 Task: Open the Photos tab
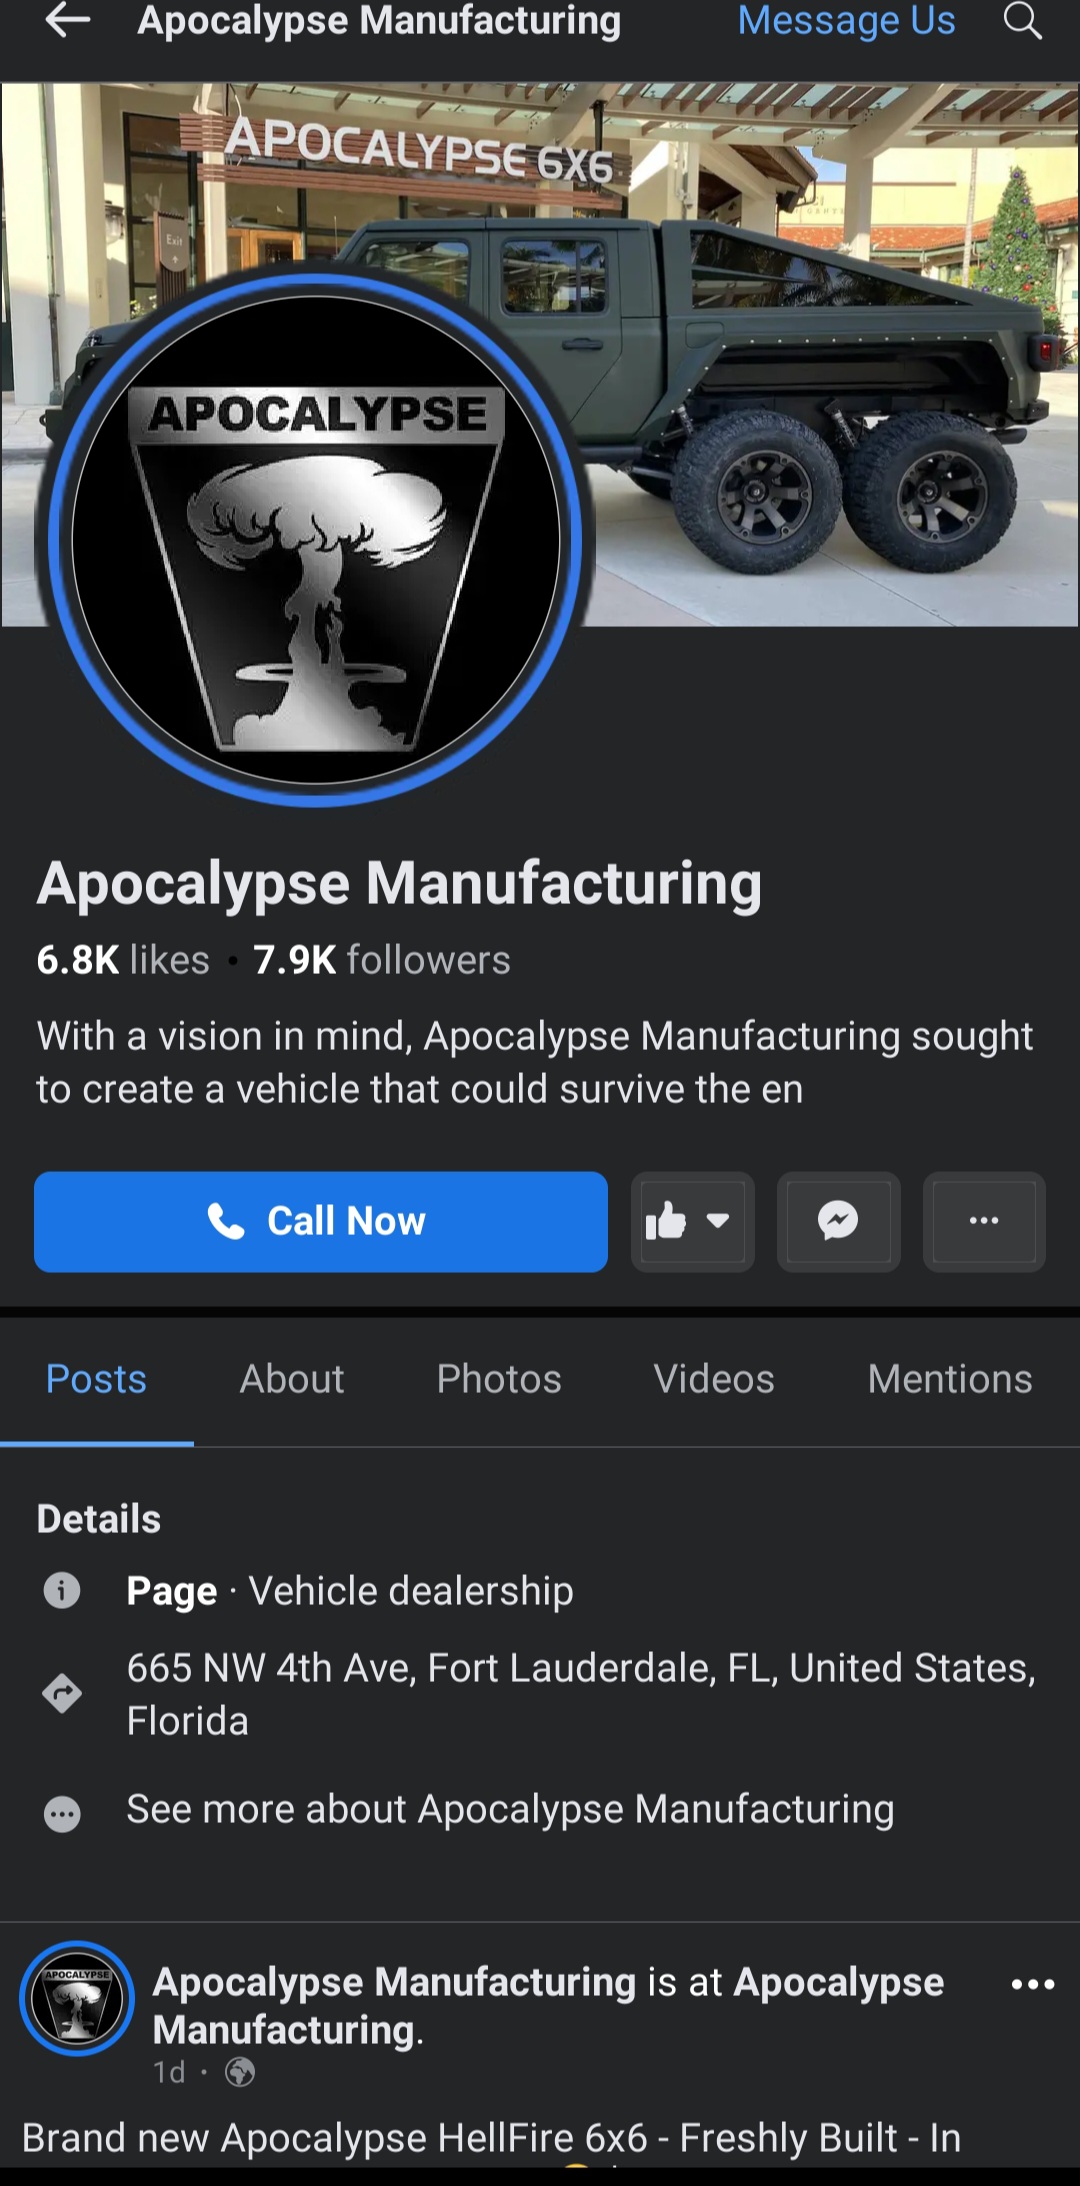pyautogui.click(x=498, y=1379)
